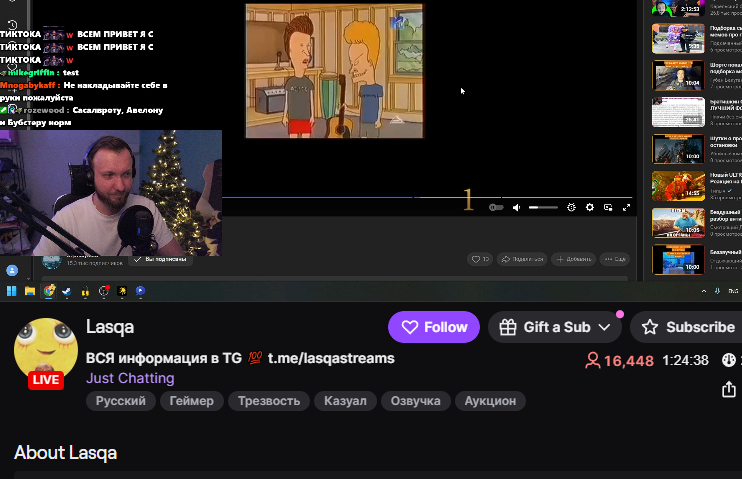Screen dimensions: 742x479
Task: Mute the video player volume speaker icon
Action: pyautogui.click(x=516, y=207)
